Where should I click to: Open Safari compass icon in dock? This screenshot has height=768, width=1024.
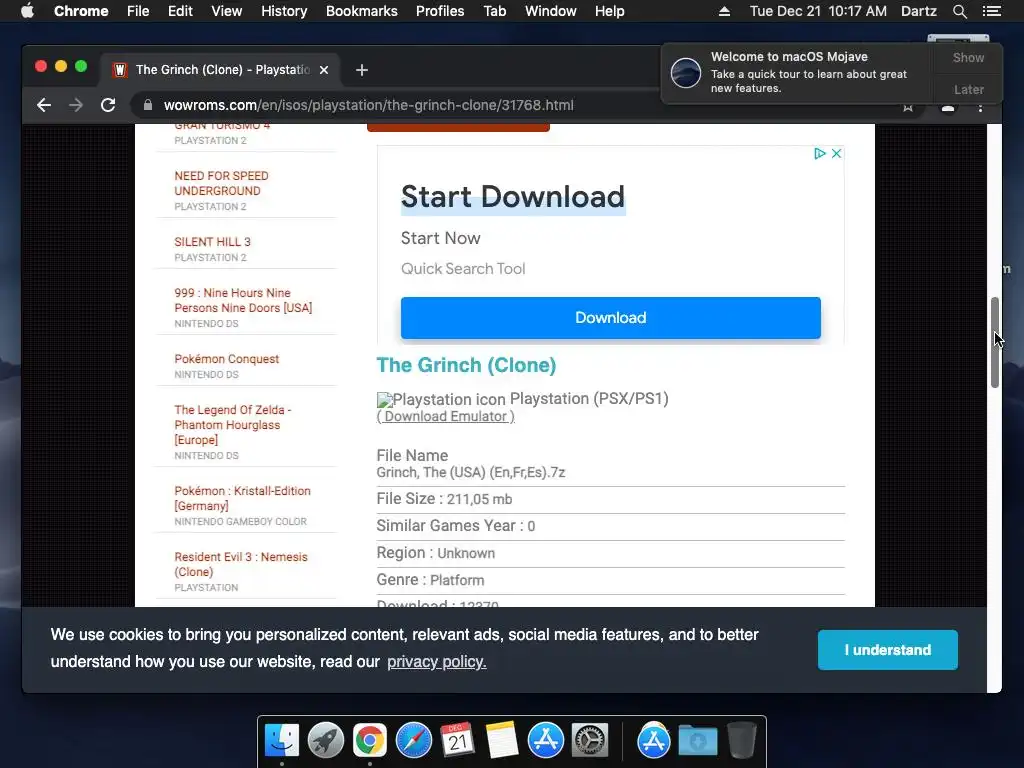coord(413,741)
